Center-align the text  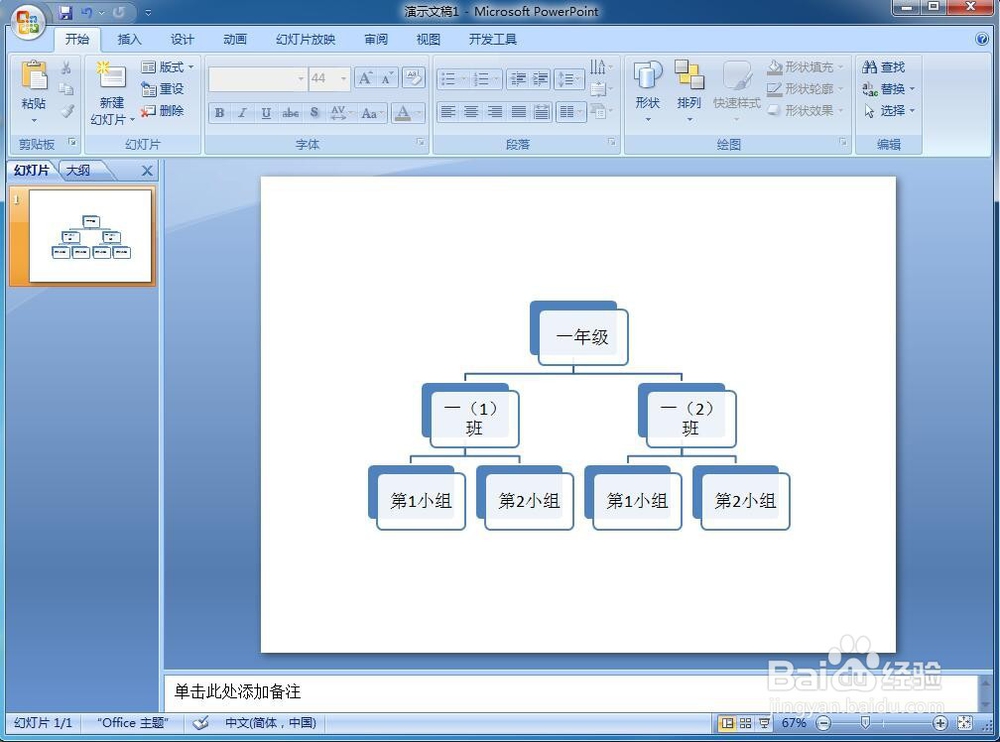tap(471, 112)
